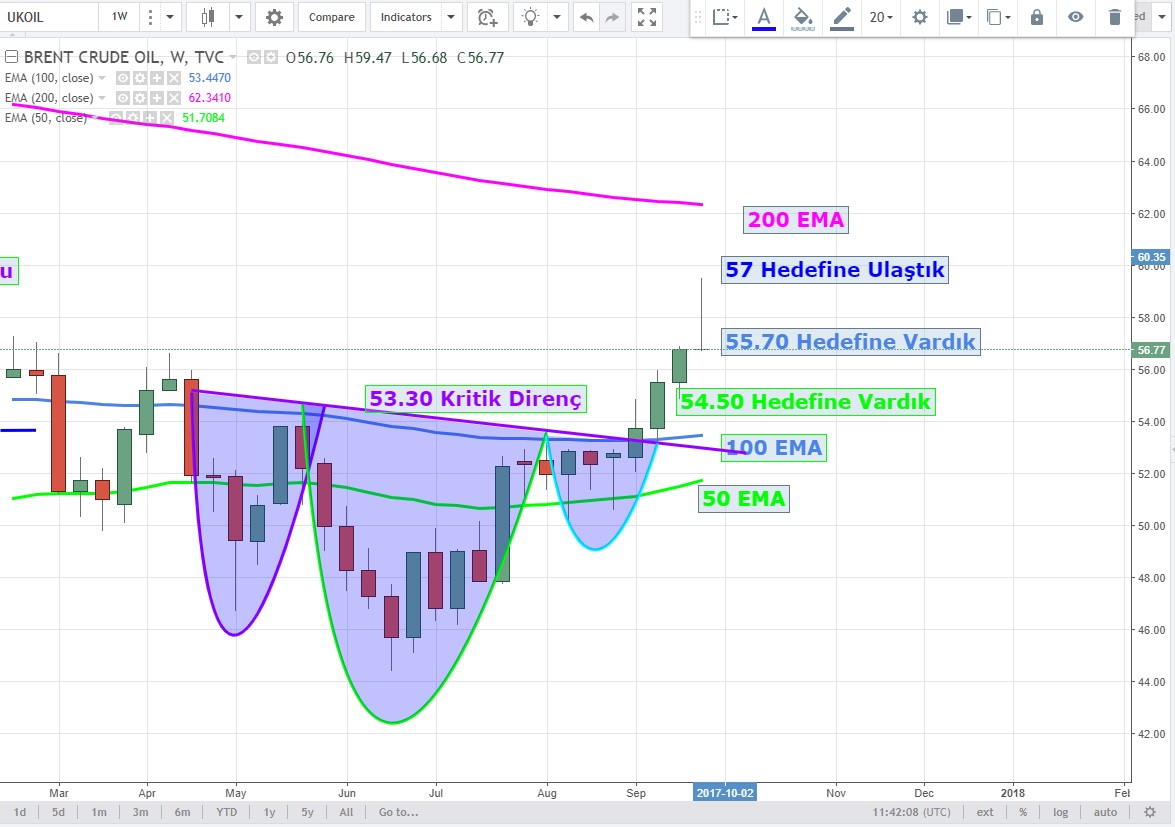Collapse the BRENT CRUDE OIL legend
Screen dimensions: 1175x827
click(11, 58)
